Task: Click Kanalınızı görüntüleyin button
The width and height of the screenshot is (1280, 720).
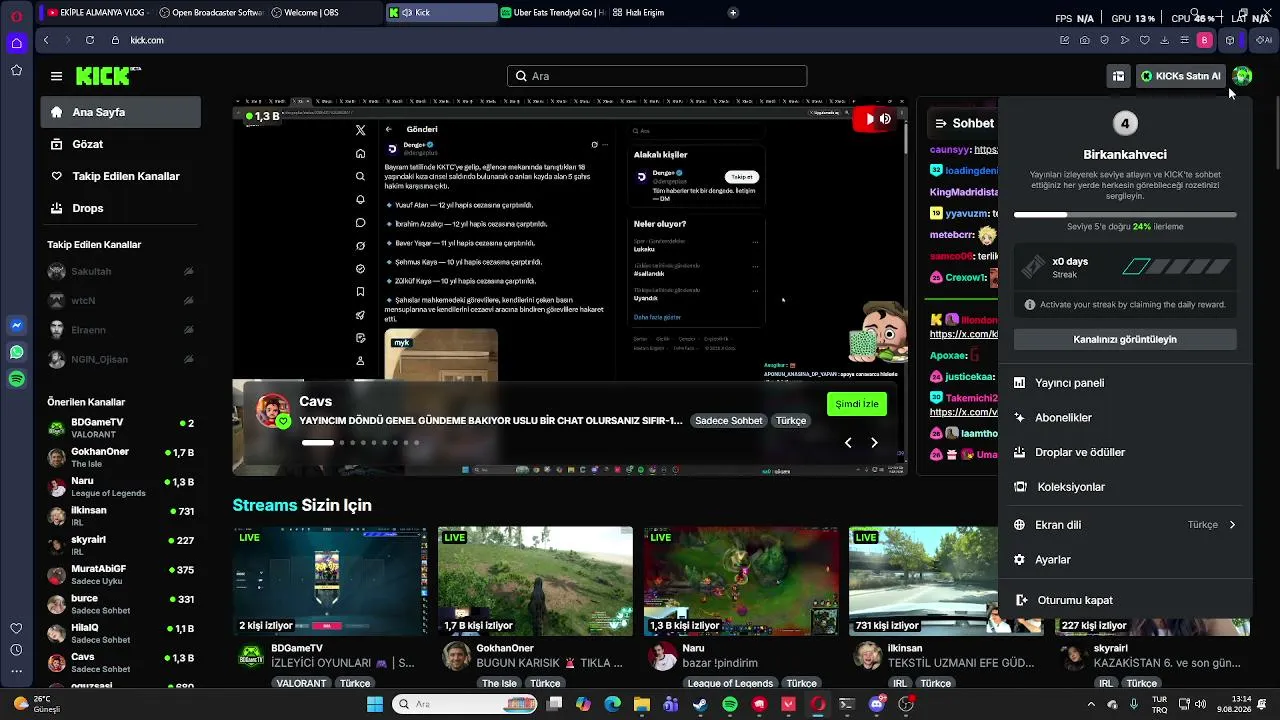Action: (x=1125, y=339)
